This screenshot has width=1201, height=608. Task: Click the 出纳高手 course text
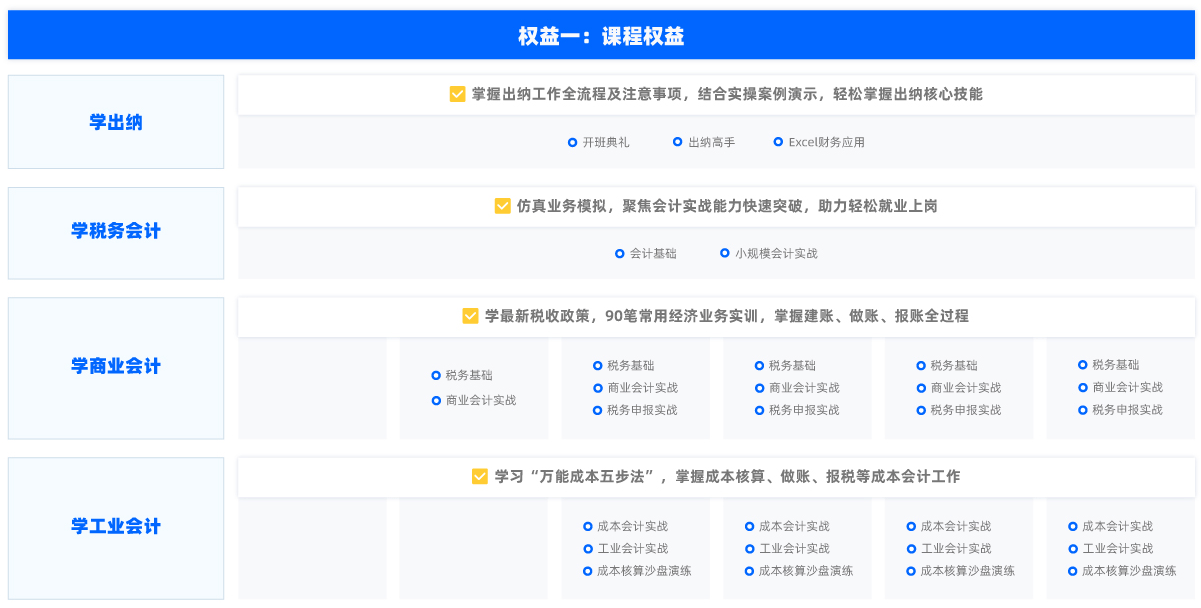711,143
